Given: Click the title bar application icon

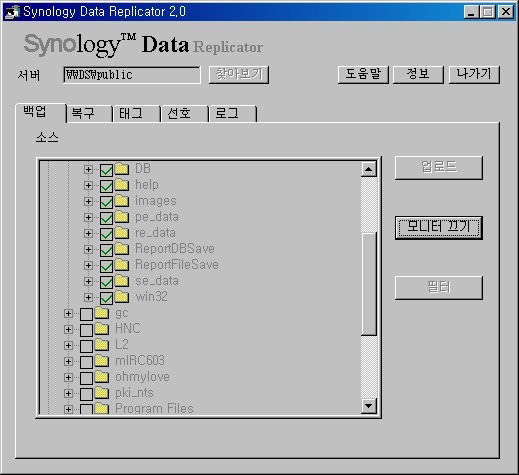Looking at the screenshot, I should tap(12, 12).
